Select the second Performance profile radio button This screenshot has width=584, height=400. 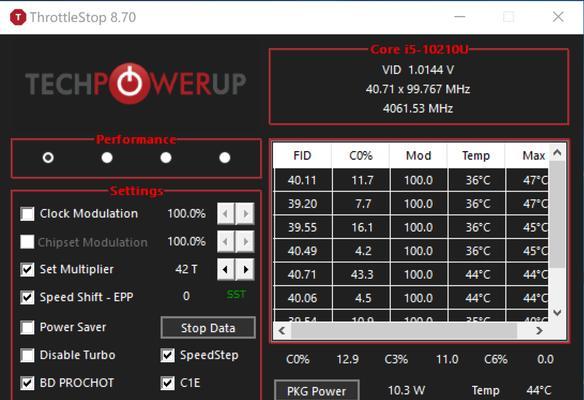click(x=107, y=158)
